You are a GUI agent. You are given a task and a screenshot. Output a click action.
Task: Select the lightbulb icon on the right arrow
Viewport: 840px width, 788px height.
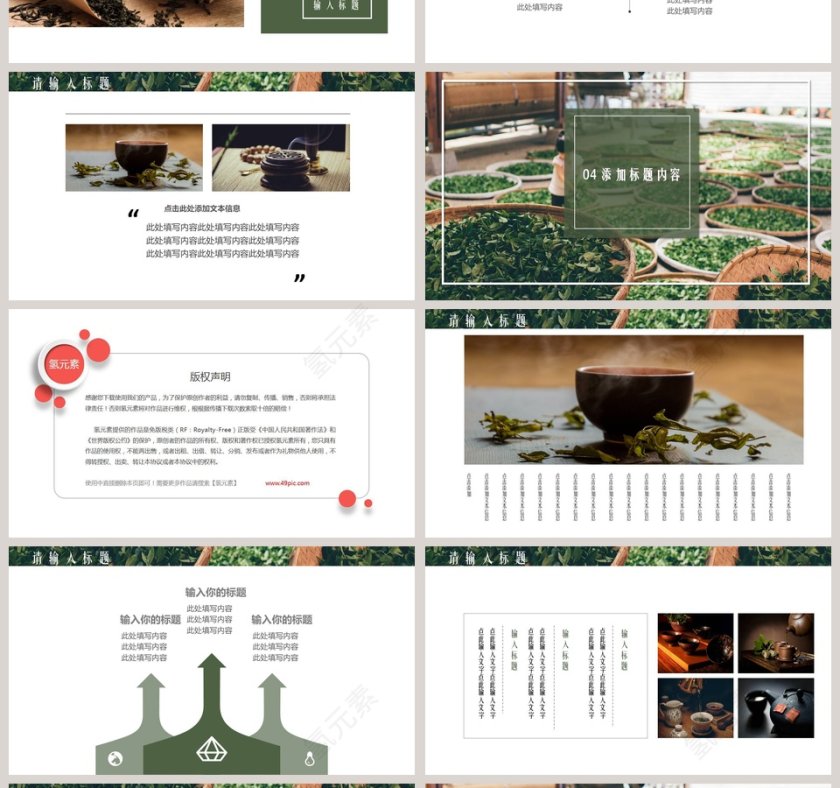click(x=309, y=757)
